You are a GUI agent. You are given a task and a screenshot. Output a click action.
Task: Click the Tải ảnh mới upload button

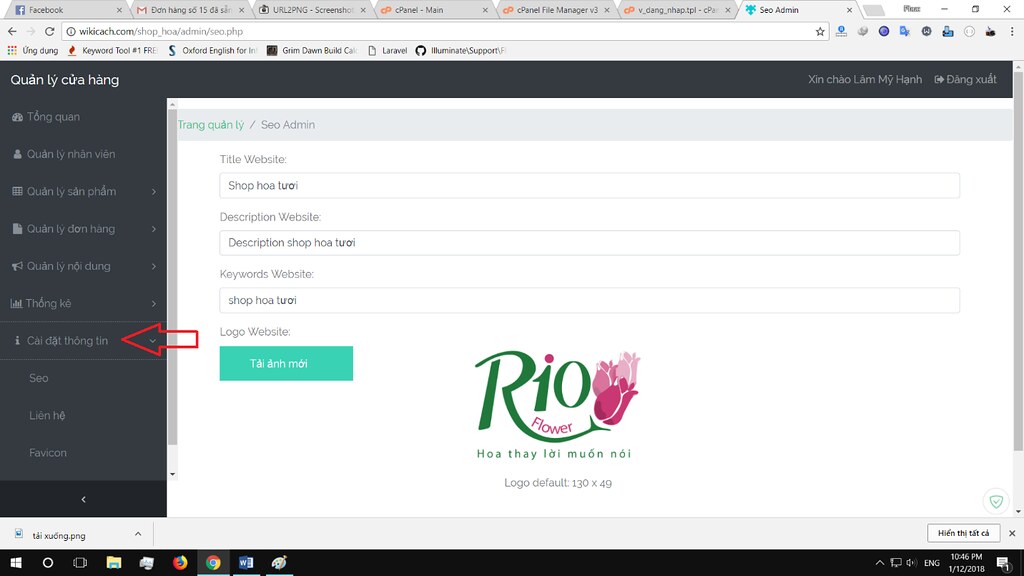click(286, 364)
